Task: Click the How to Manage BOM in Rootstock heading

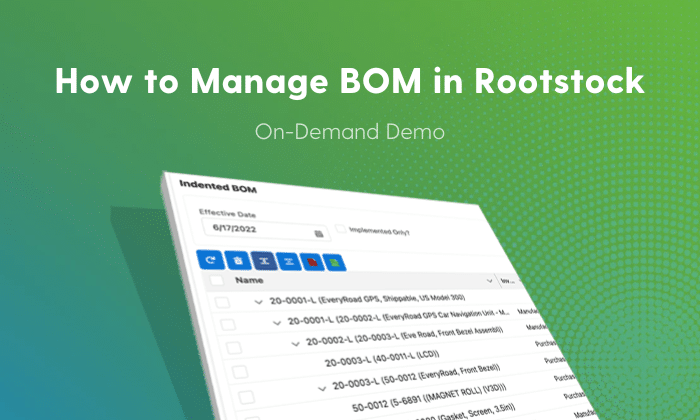Action: pos(350,81)
